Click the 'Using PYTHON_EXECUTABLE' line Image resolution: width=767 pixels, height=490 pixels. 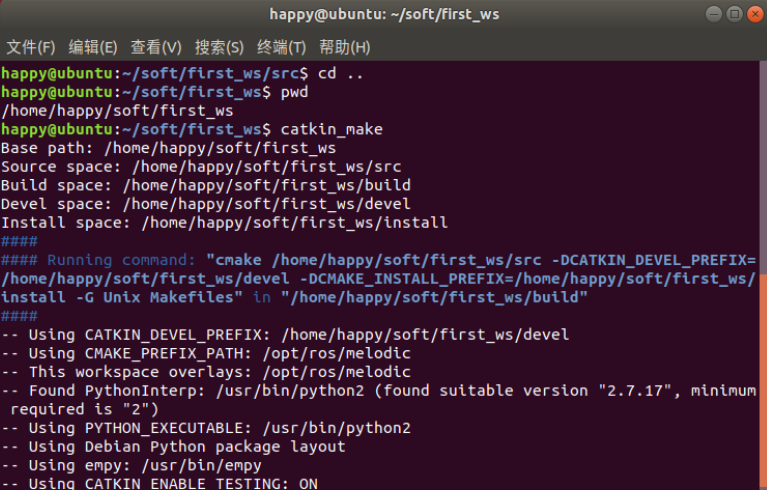pyautogui.click(x=206, y=428)
